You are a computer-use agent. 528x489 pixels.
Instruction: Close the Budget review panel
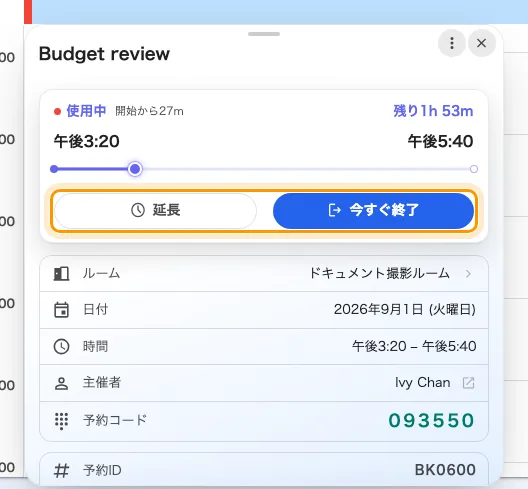point(482,43)
